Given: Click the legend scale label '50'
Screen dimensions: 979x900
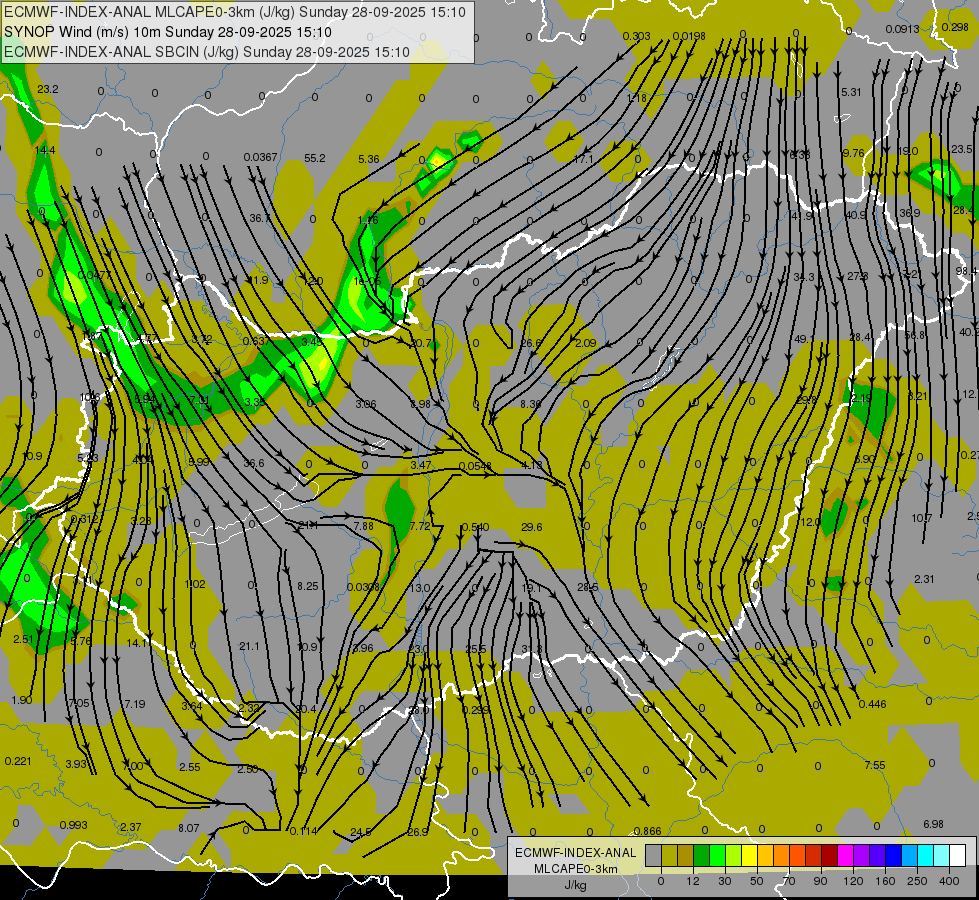Looking at the screenshot, I should tap(756, 881).
